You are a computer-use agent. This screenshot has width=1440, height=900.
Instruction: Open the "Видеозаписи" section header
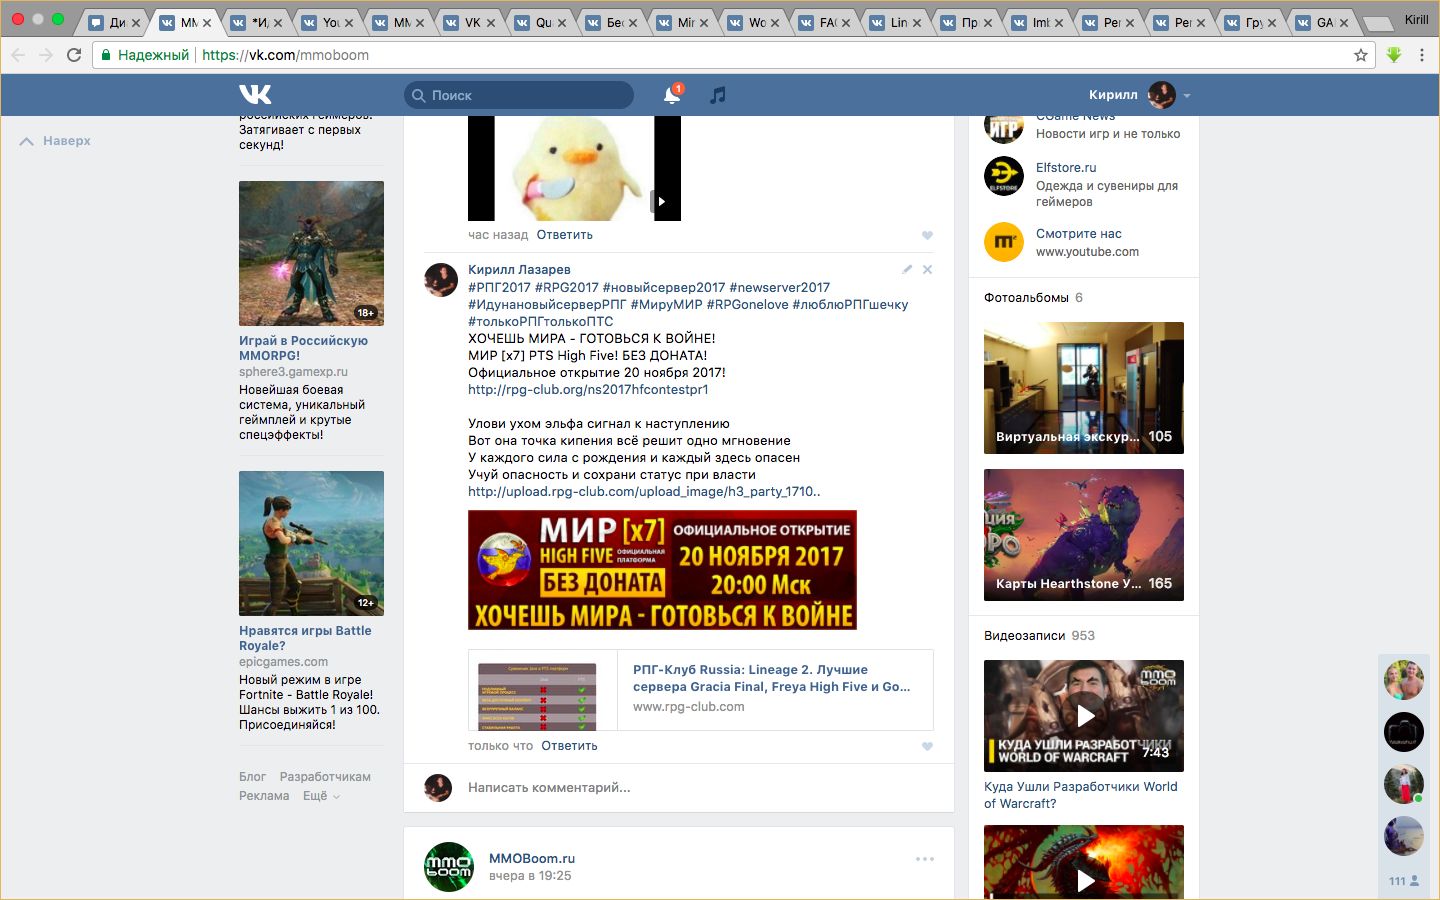[1024, 635]
